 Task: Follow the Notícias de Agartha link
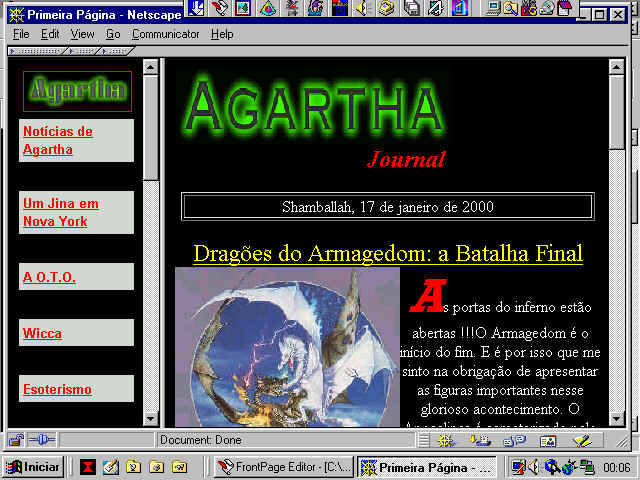coord(58,140)
